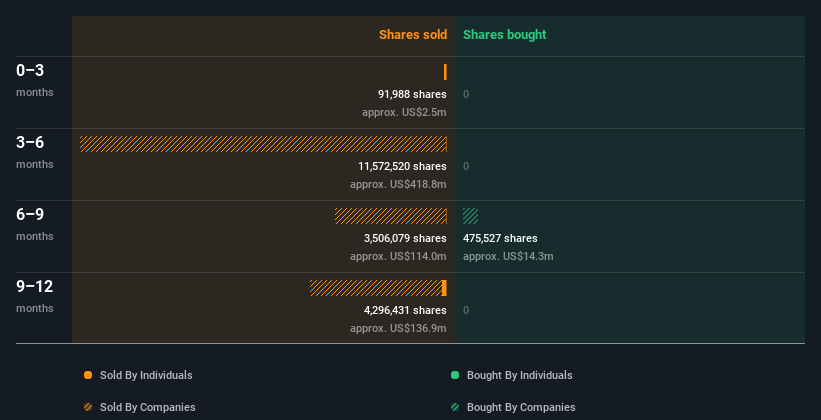Select the 0–3 months sold bar
The height and width of the screenshot is (420, 821).
pyautogui.click(x=445, y=72)
